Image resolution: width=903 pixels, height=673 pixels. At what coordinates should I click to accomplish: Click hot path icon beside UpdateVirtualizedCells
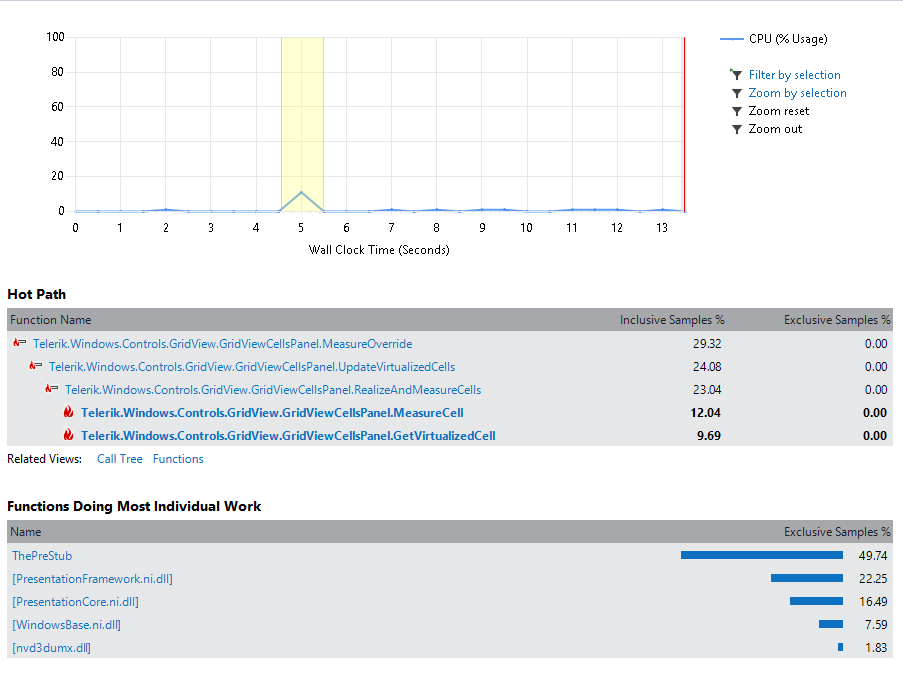(36, 366)
